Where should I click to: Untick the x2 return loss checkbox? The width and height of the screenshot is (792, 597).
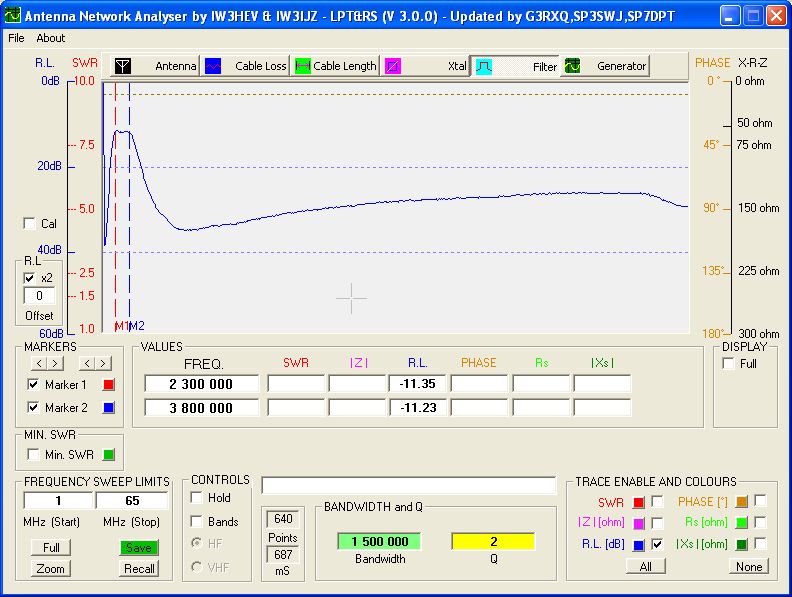pos(29,278)
